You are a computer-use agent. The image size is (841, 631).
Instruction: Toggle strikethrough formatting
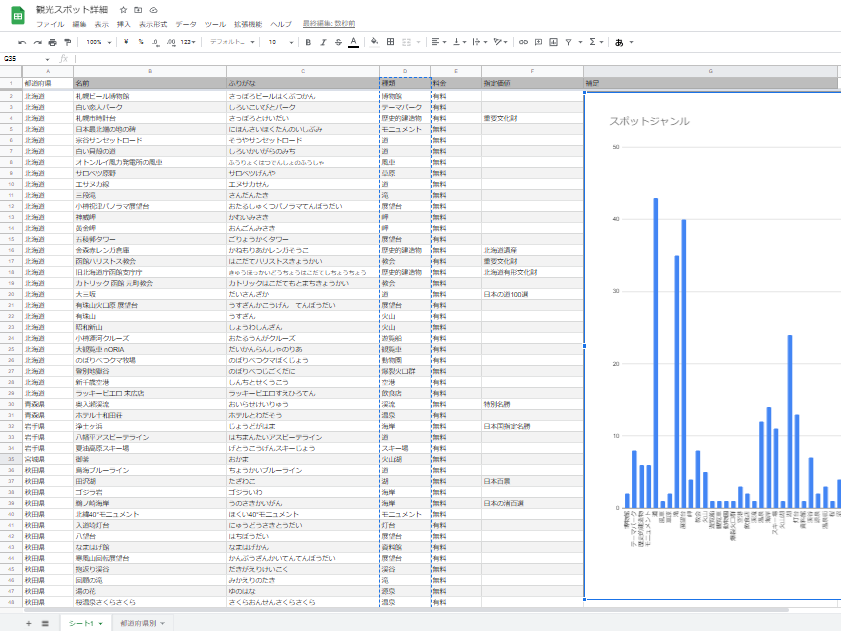pyautogui.click(x=338, y=42)
